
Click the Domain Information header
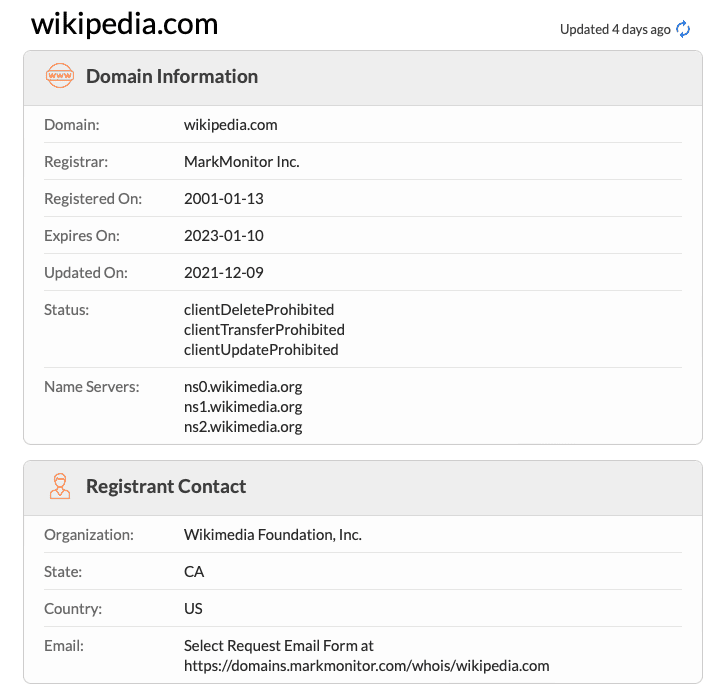coord(172,77)
